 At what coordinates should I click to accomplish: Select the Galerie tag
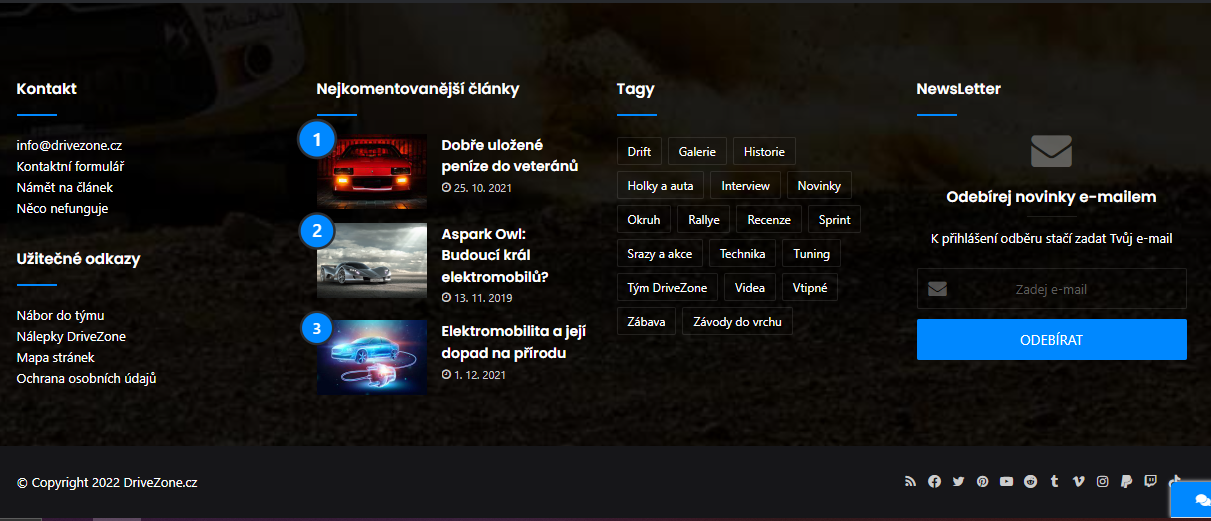(697, 151)
